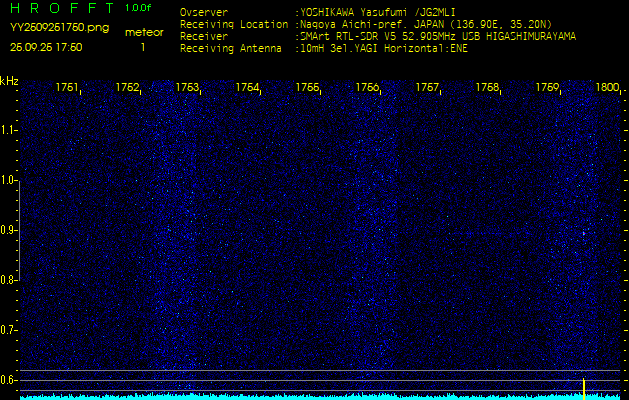Click the 'meteor' count label

coord(144,33)
